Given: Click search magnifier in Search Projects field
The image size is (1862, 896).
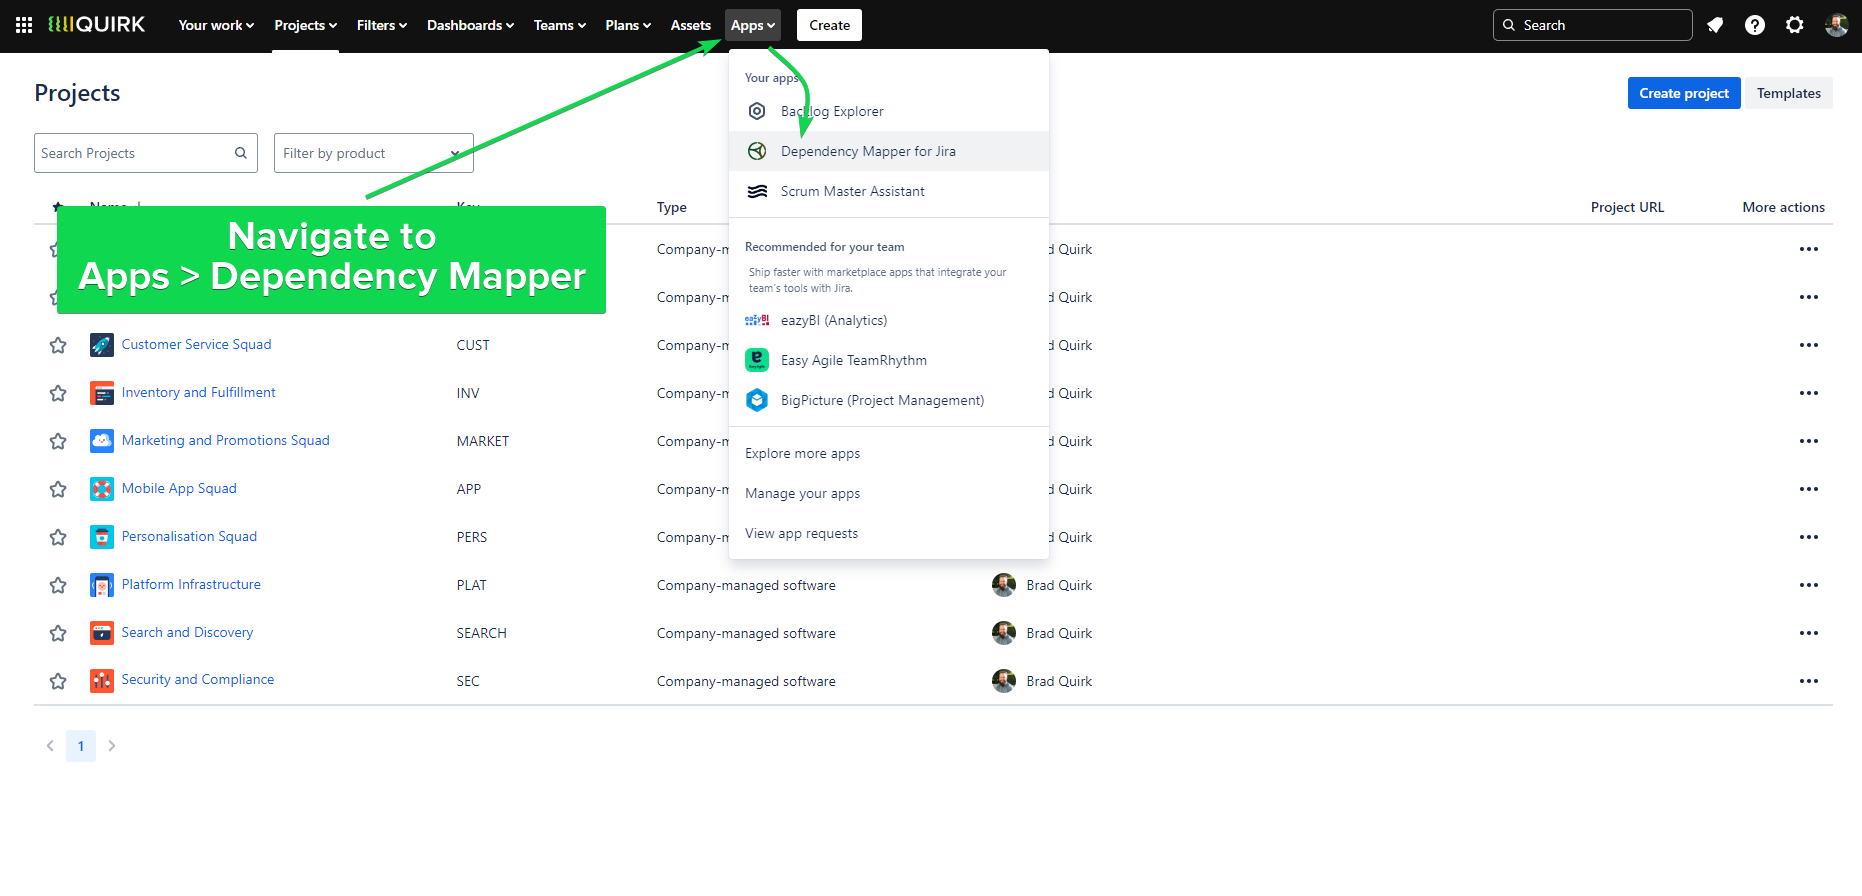Looking at the screenshot, I should click(x=241, y=153).
